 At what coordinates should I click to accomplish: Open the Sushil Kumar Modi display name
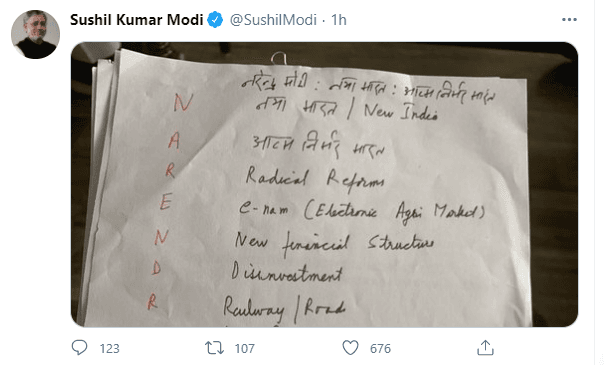[136, 20]
